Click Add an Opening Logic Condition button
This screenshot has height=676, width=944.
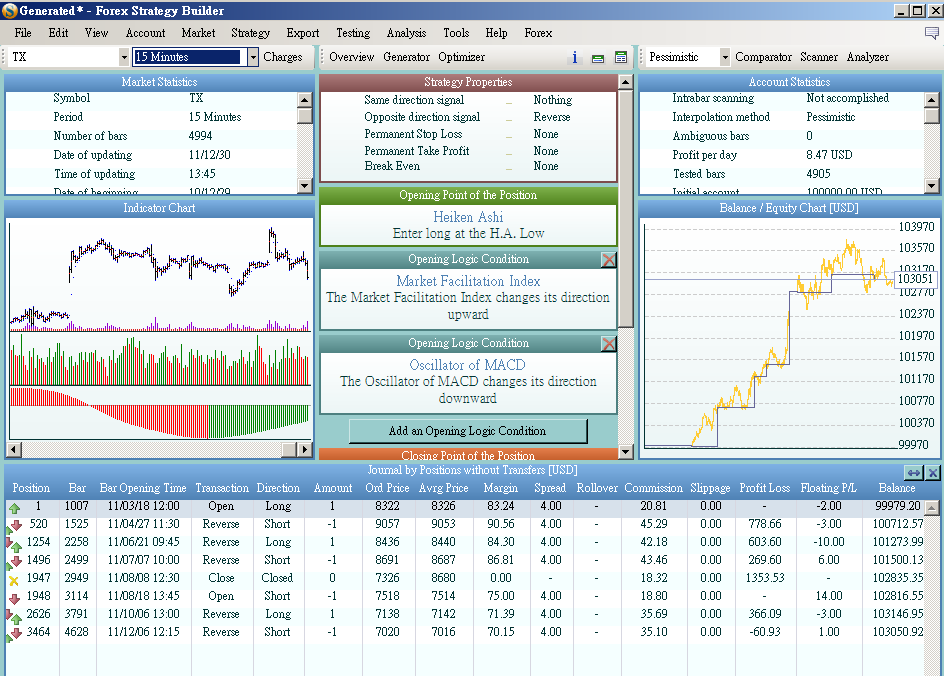[468, 431]
